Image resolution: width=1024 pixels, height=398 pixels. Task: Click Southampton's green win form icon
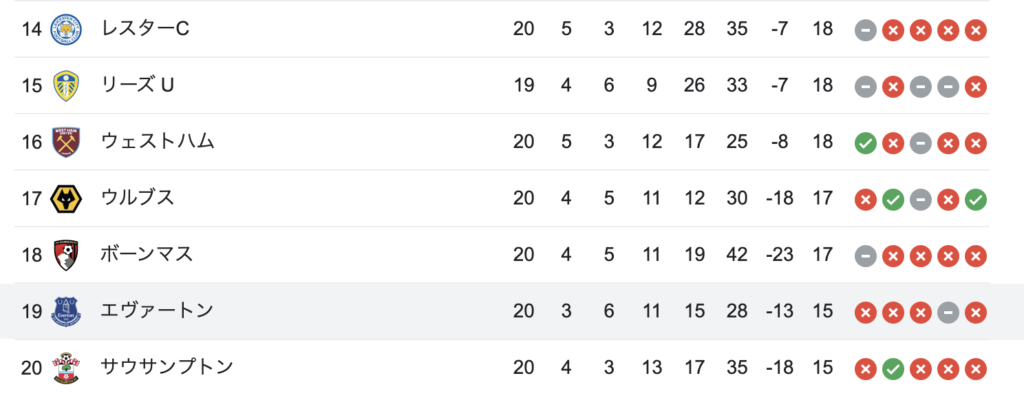893,369
